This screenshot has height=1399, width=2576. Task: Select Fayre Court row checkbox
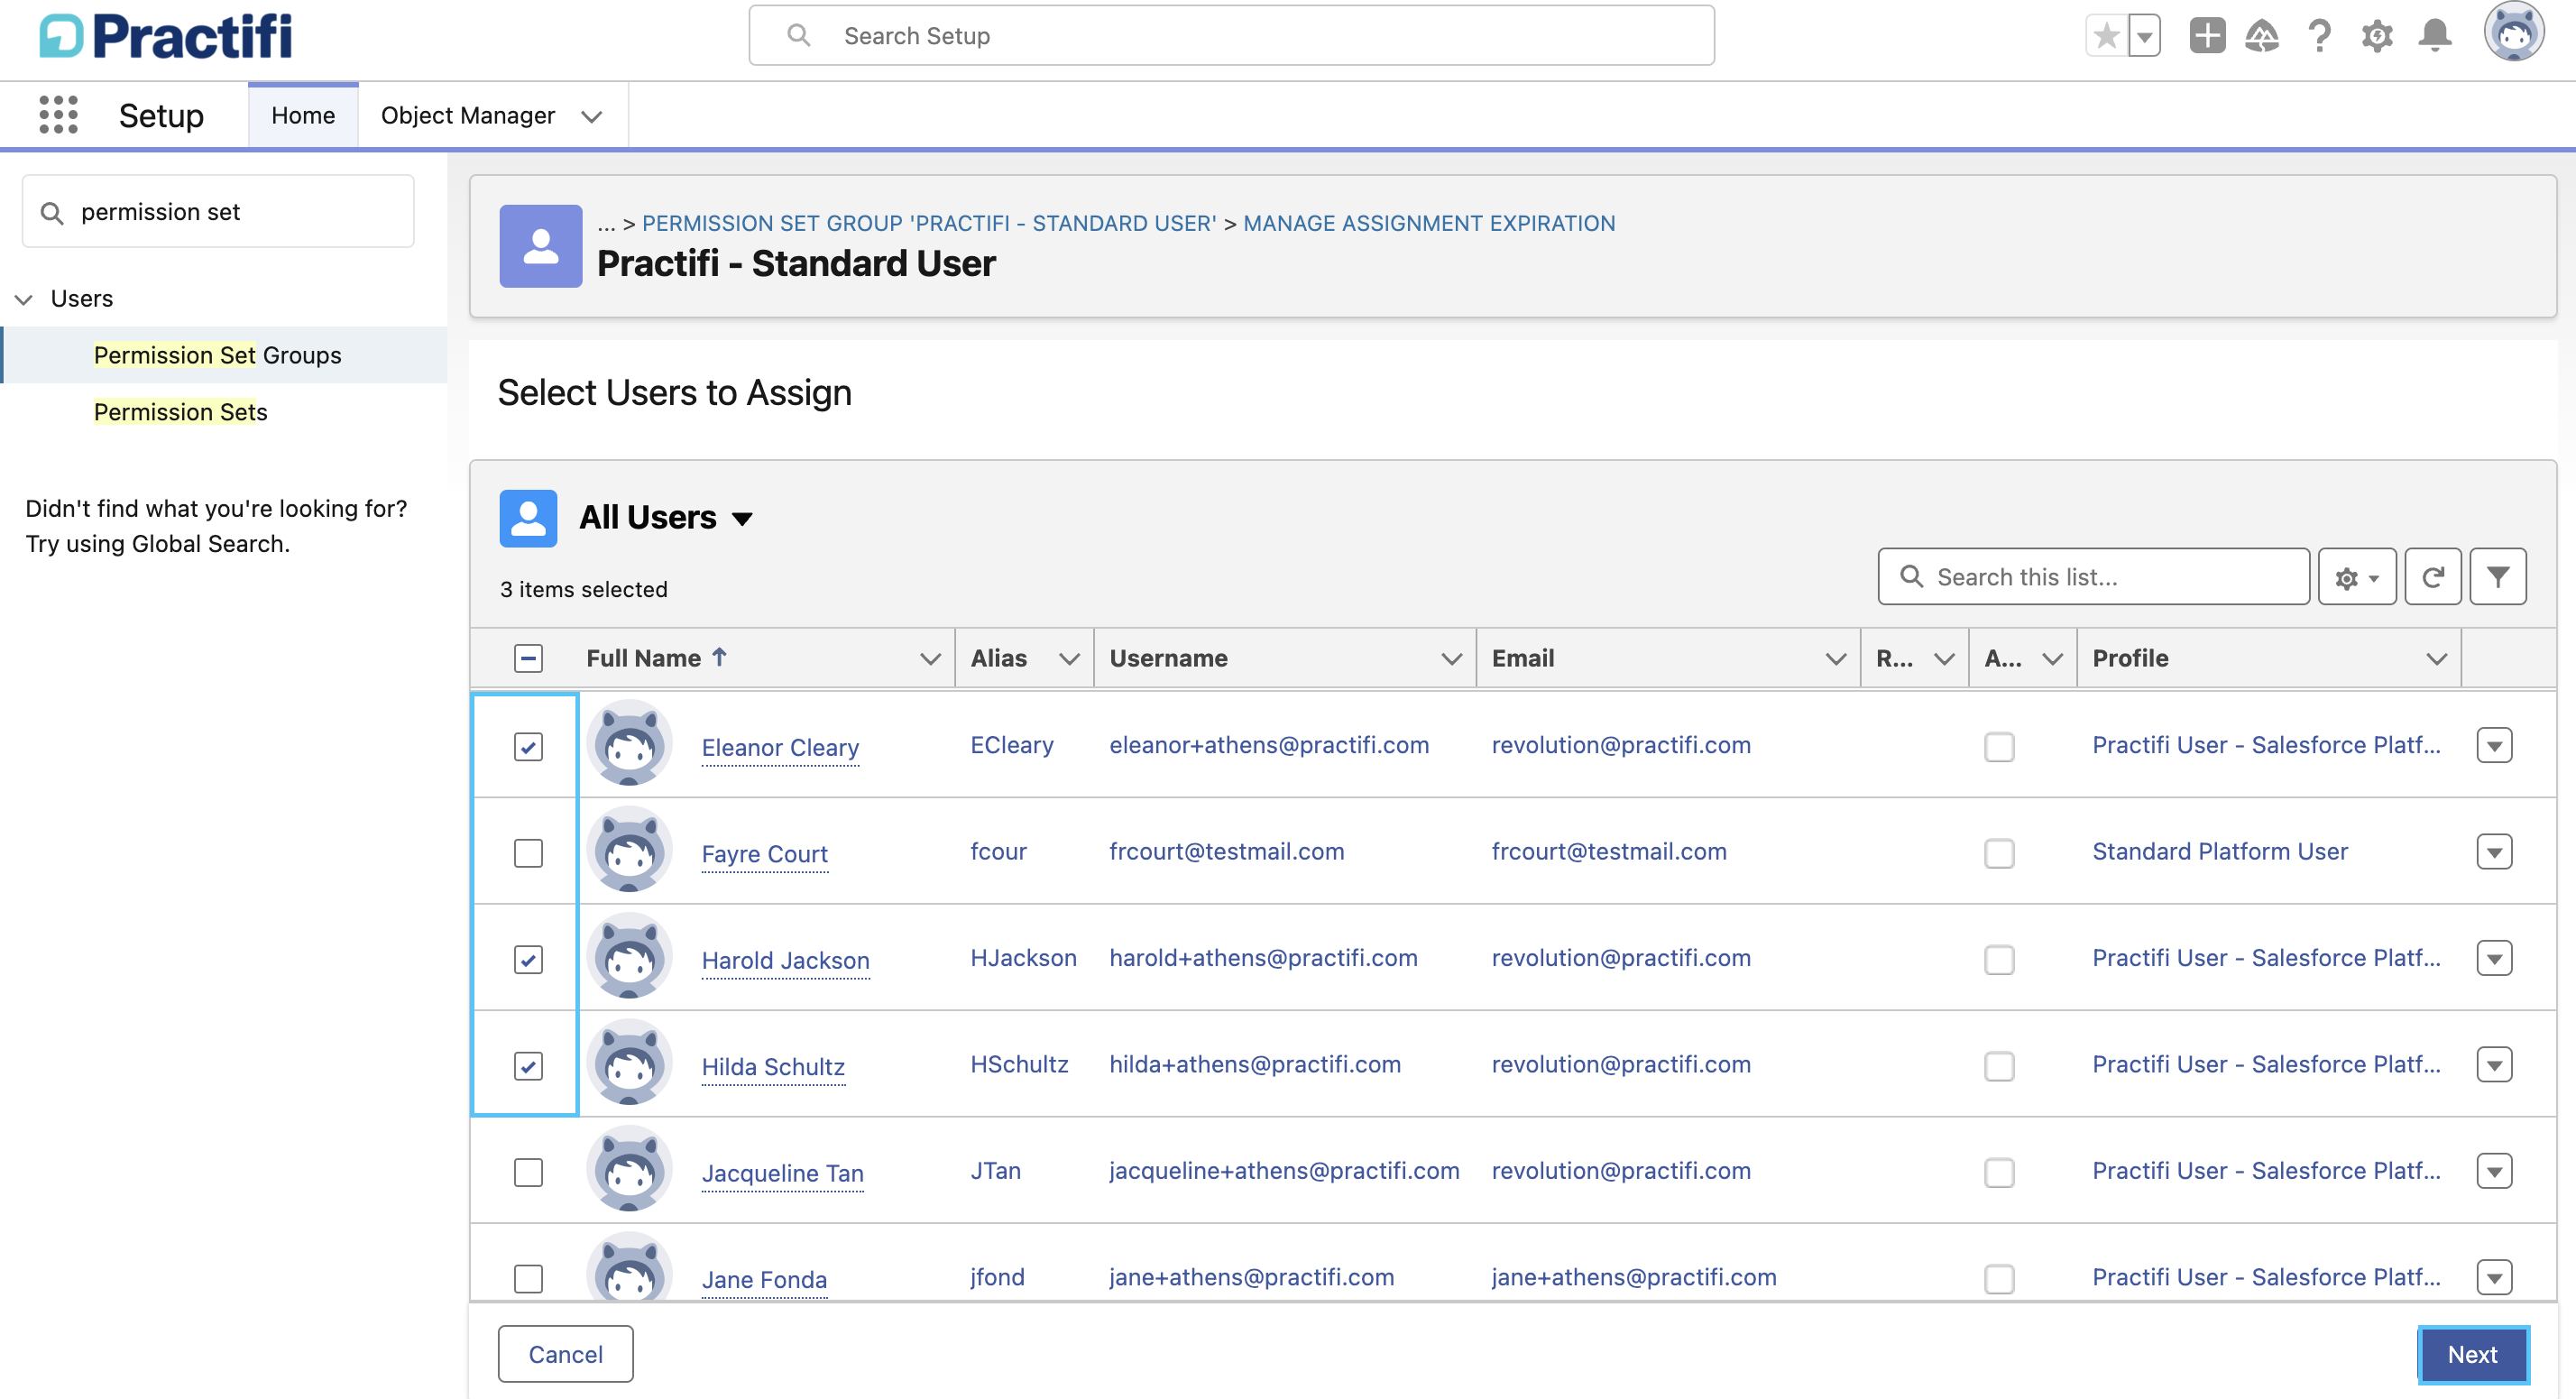pyautogui.click(x=528, y=853)
